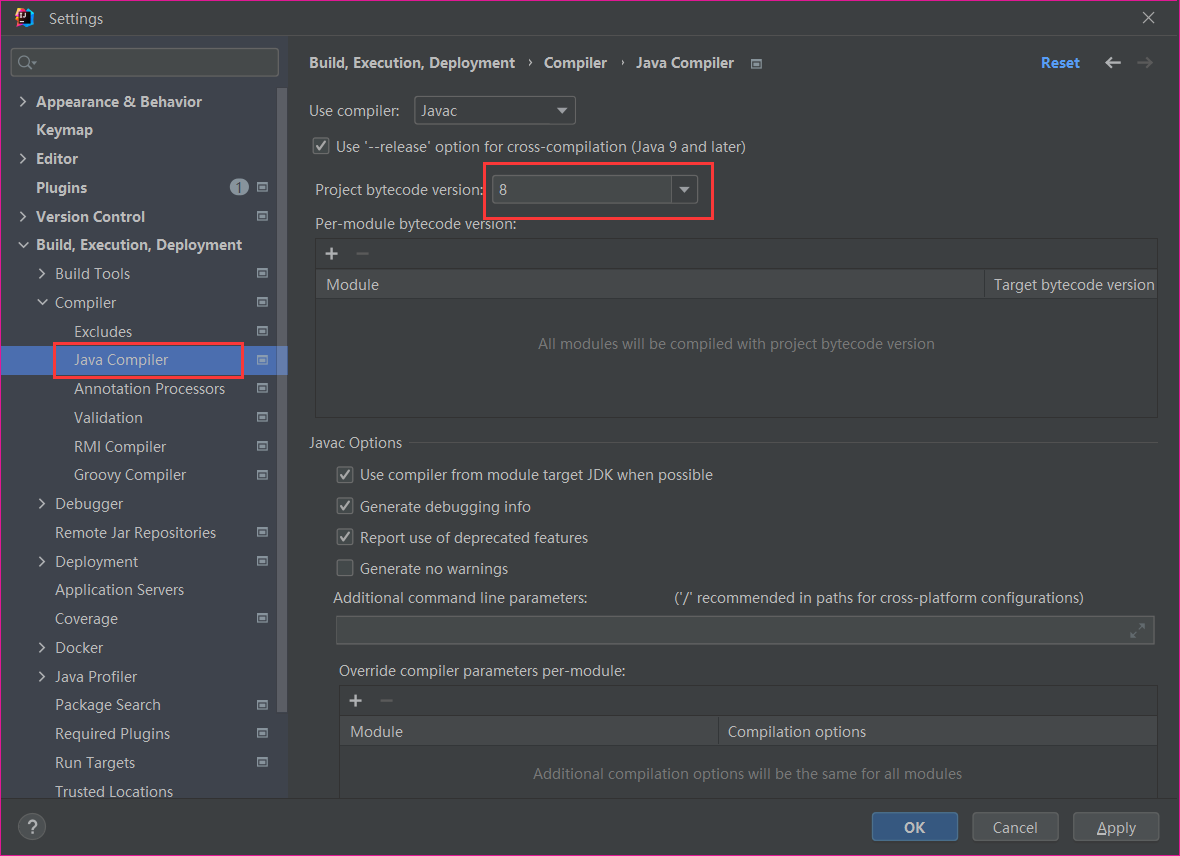This screenshot has height=856, width=1180.
Task: Click the Additional command line parameters field
Action: pyautogui.click(x=745, y=630)
